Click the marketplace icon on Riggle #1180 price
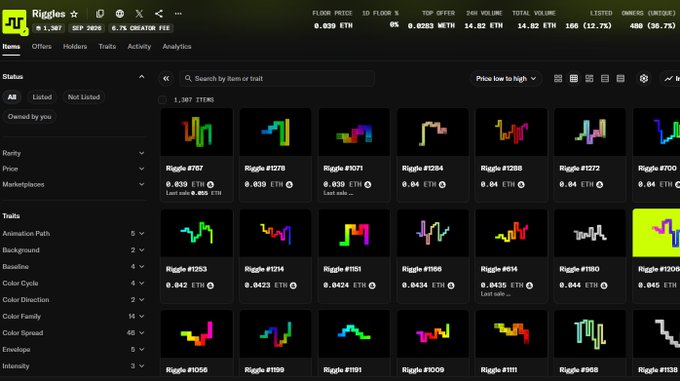Image resolution: width=680 pixels, height=381 pixels. click(604, 286)
